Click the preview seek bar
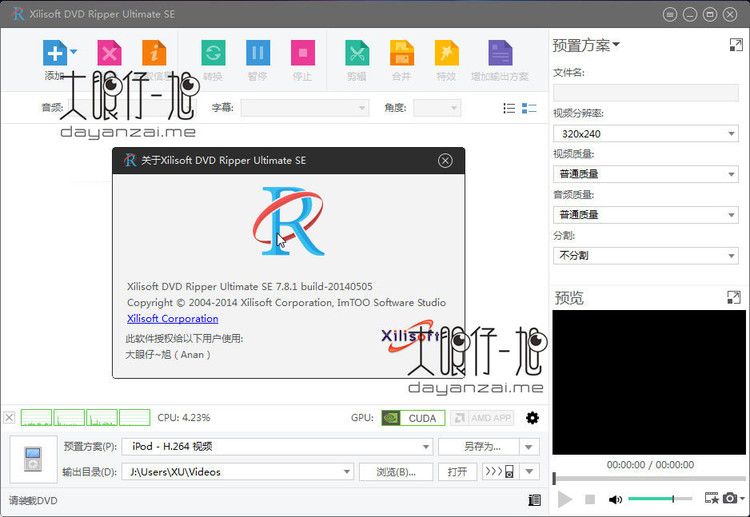This screenshot has height=517, width=750. (649, 478)
